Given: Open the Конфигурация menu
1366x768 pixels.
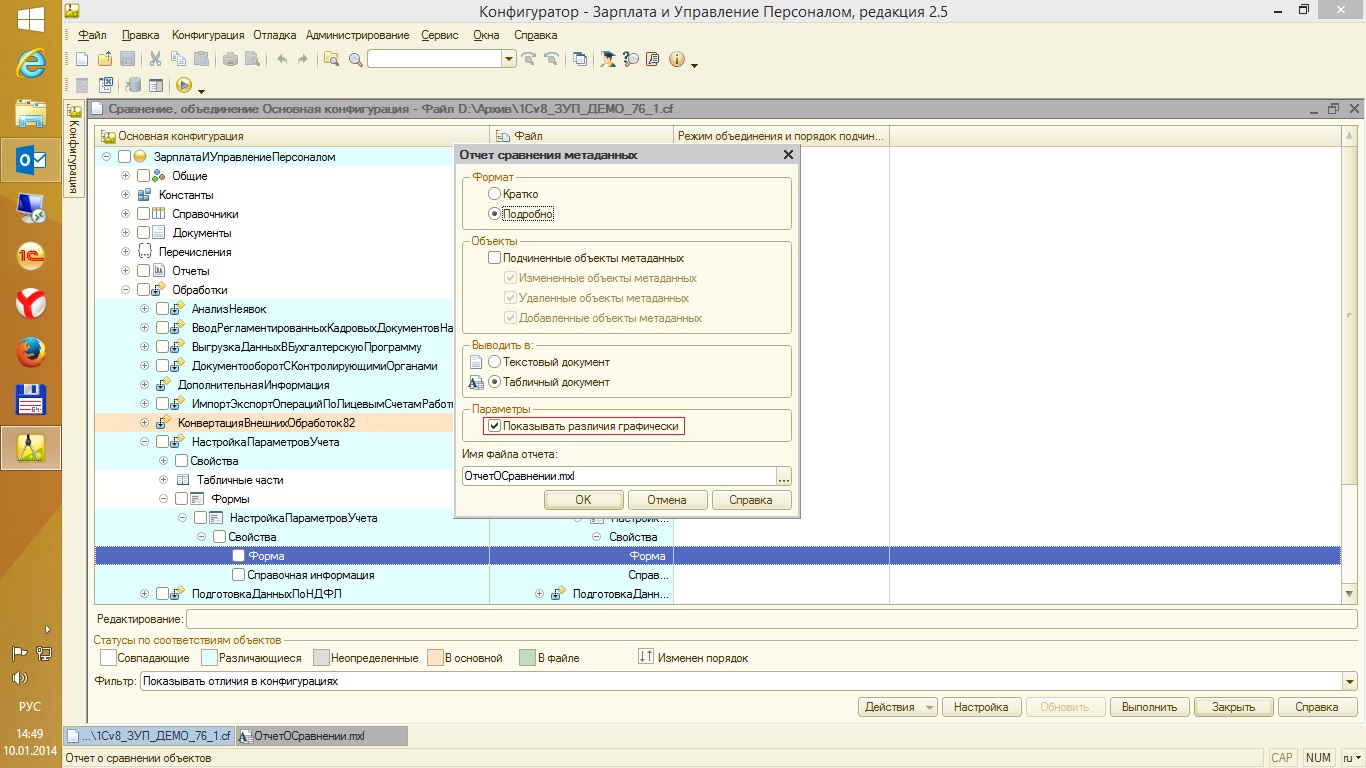Looking at the screenshot, I should 208,35.
